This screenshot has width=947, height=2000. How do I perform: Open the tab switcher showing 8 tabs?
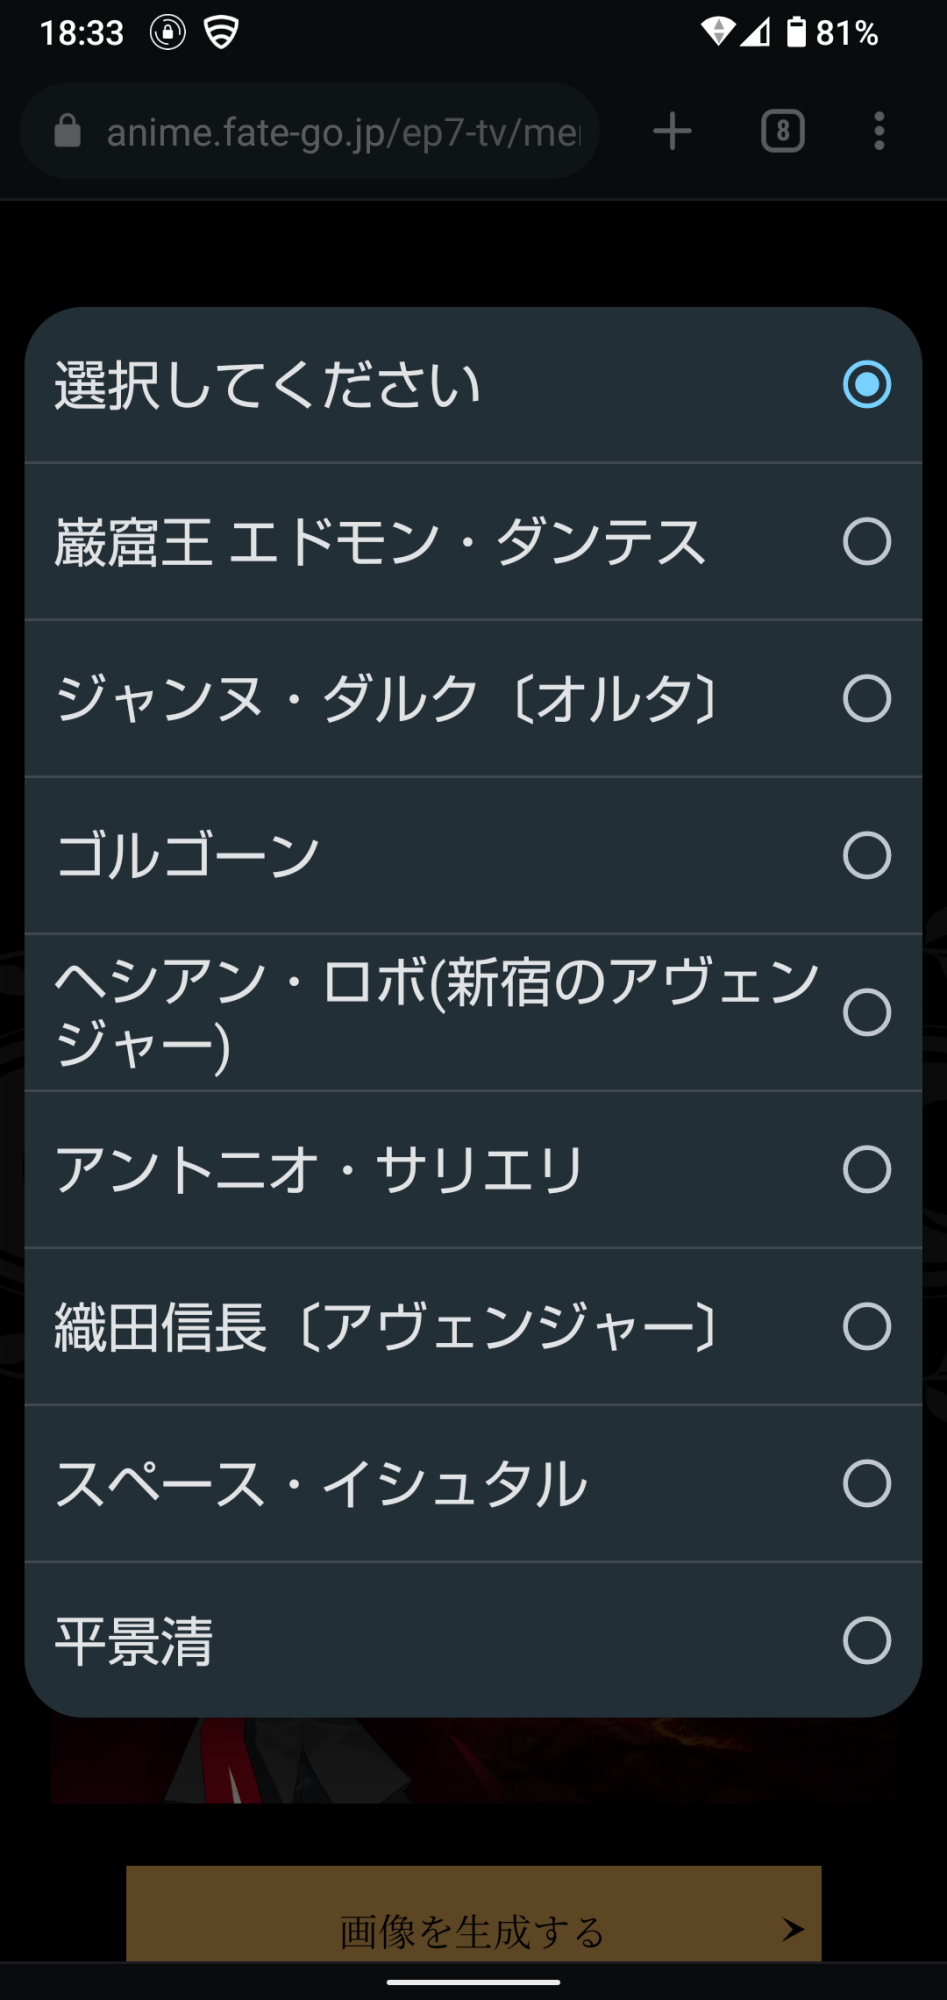coord(782,131)
